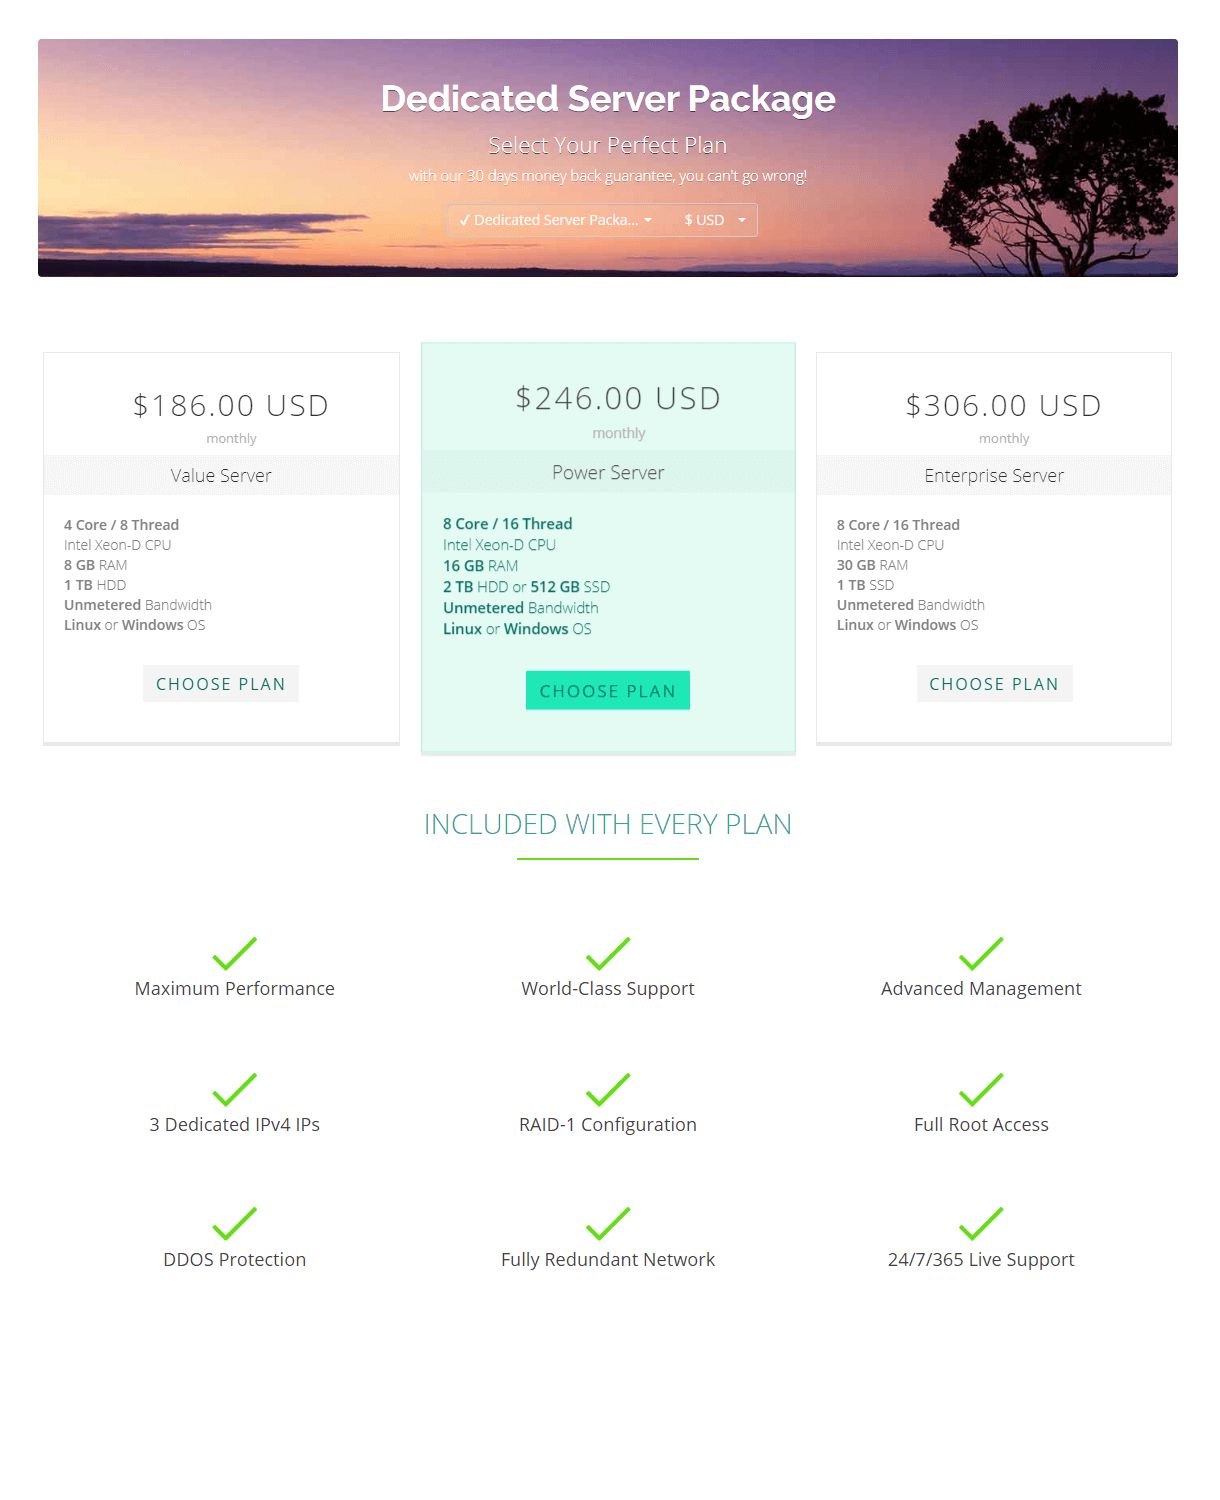Click the 24/7/365 Live Support checkmark
The height and width of the screenshot is (1500, 1220).
coord(981,1224)
